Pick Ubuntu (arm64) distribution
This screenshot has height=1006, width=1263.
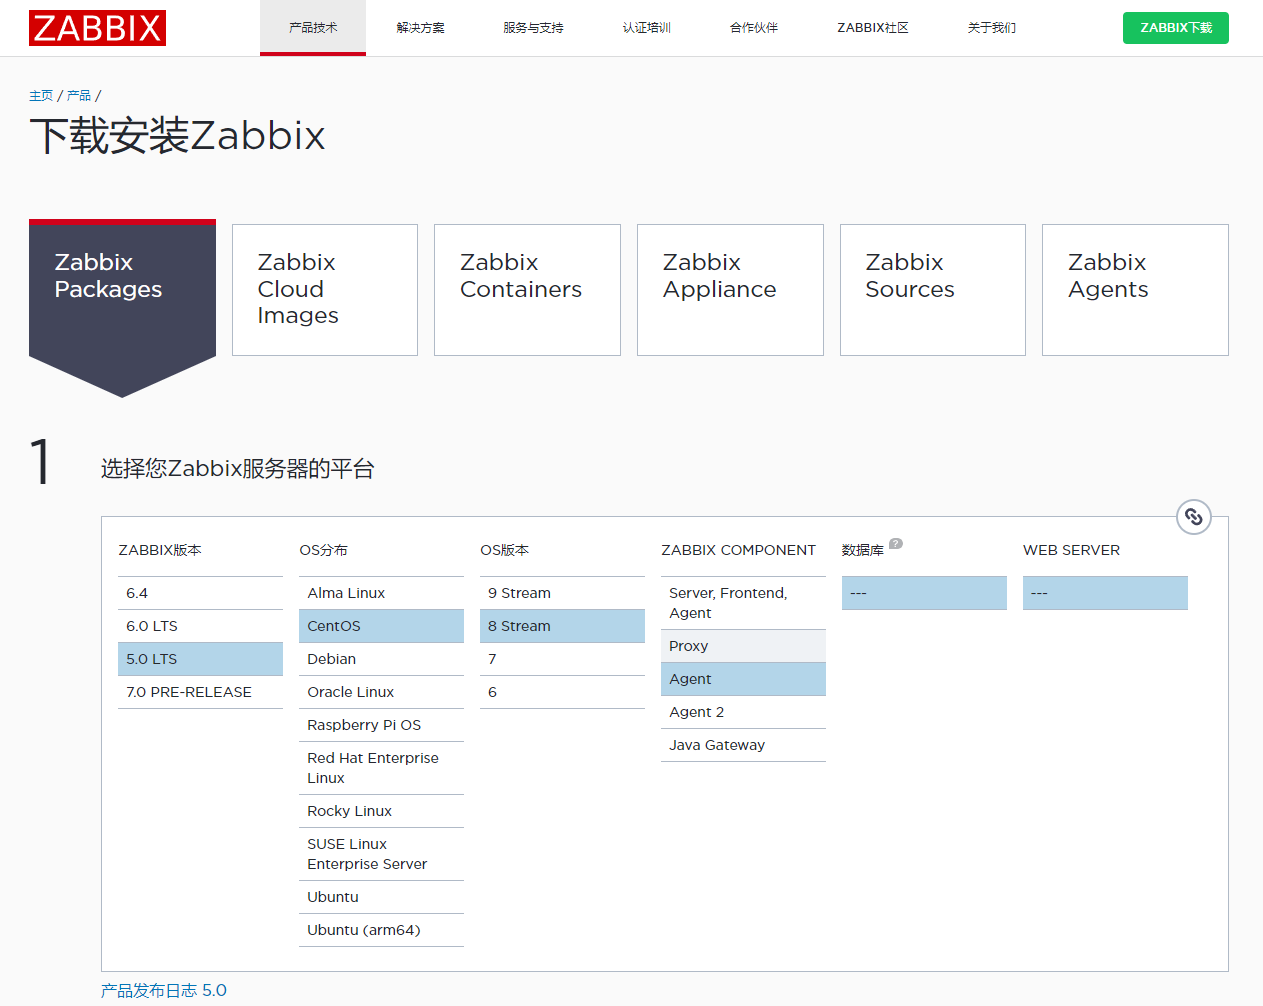click(380, 930)
